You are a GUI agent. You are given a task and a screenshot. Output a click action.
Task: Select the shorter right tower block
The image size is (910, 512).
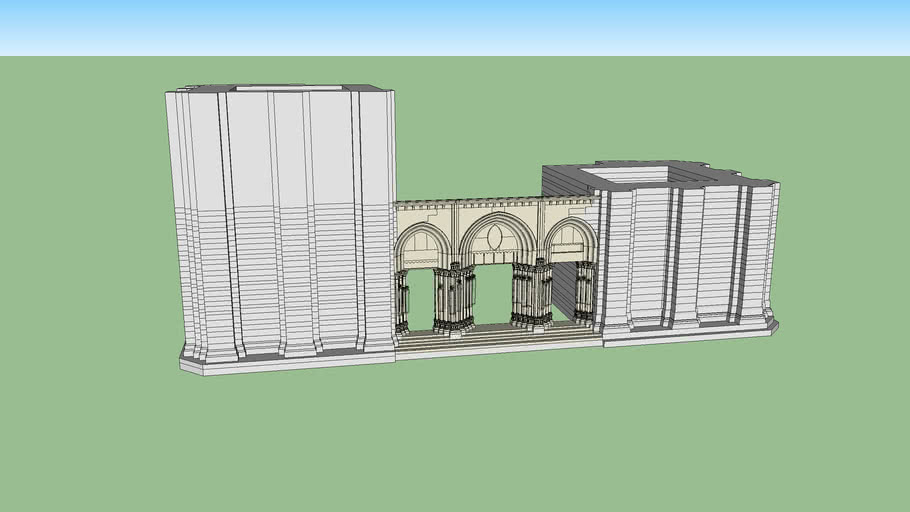[690, 250]
